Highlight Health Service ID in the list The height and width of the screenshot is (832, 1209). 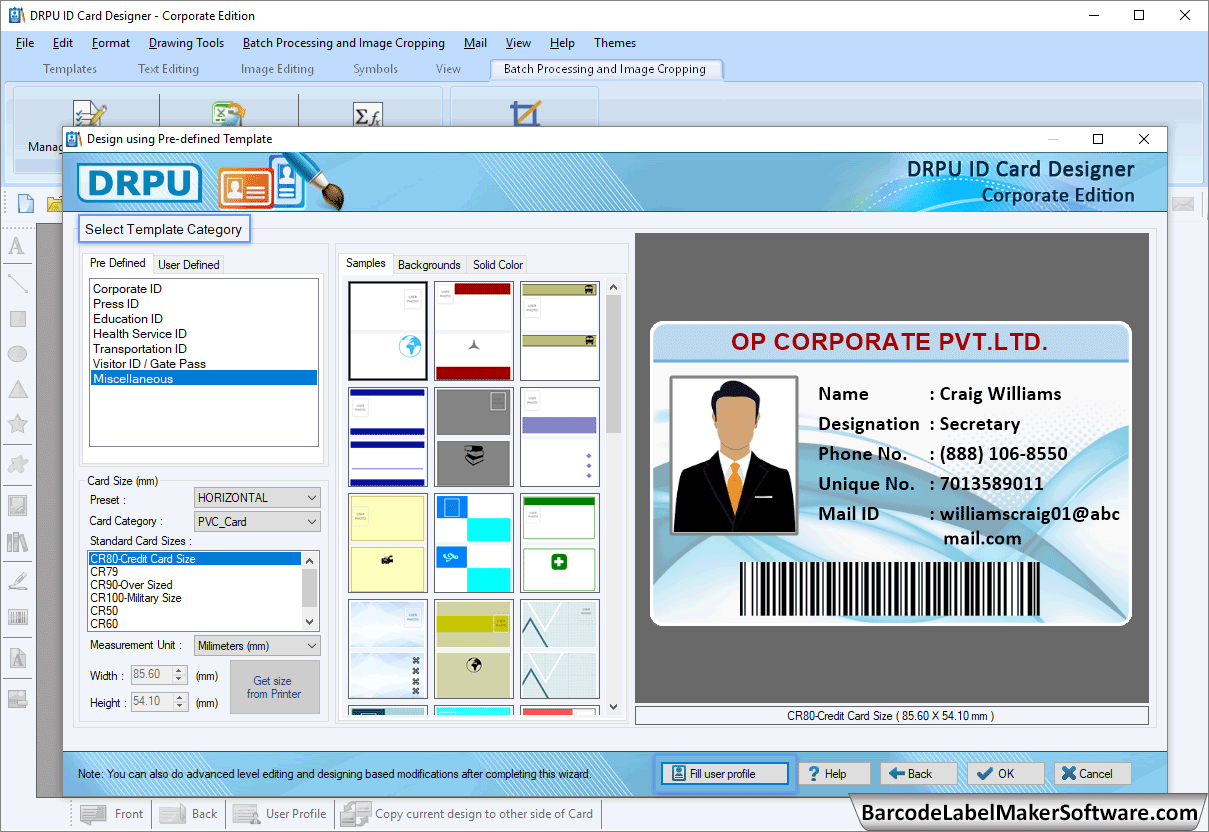139,333
